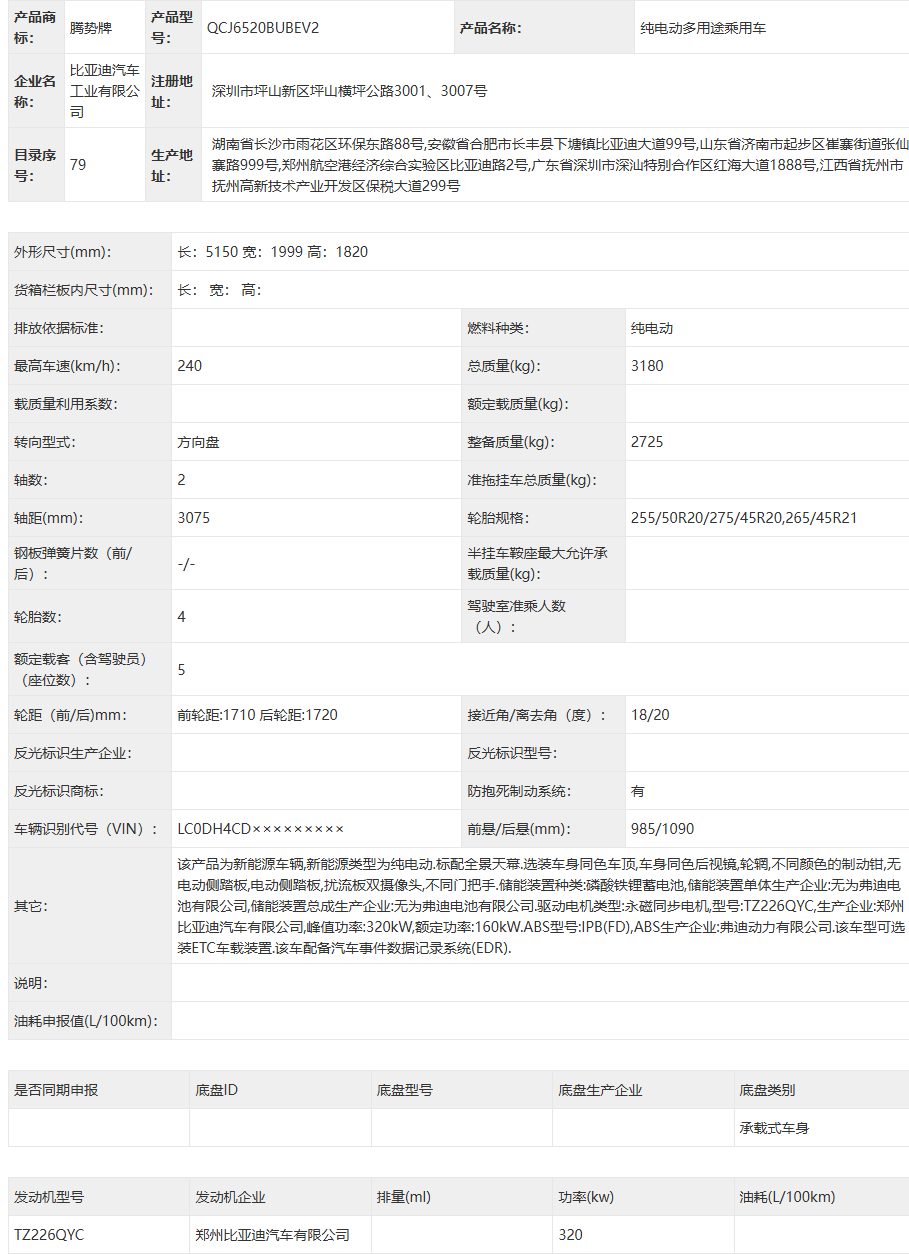Click max speed value 240
Screen dimensions: 909x1254
point(189,366)
